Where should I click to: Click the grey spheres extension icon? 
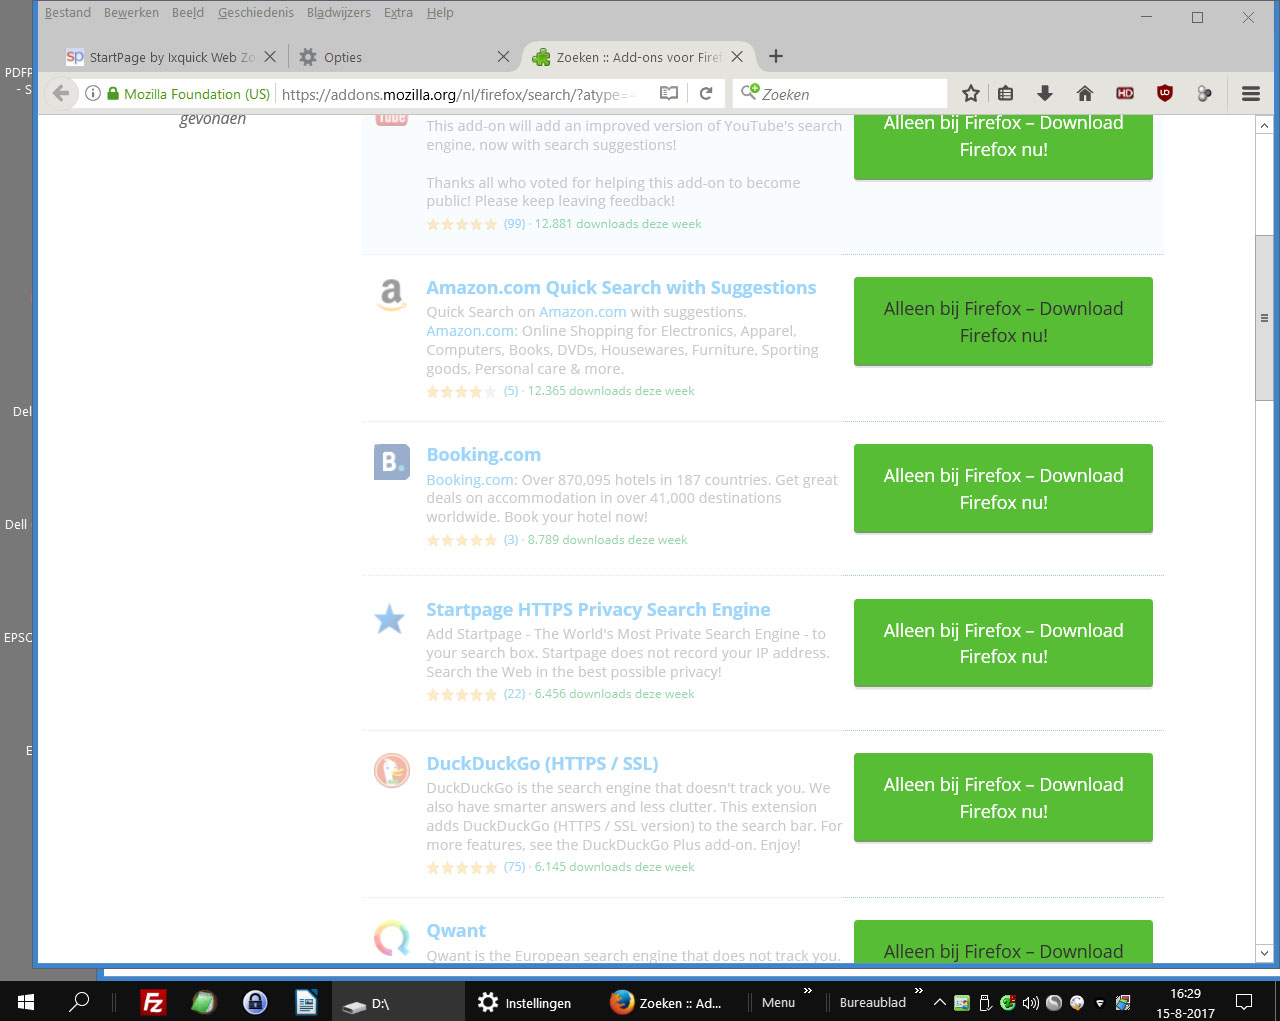(x=1205, y=93)
